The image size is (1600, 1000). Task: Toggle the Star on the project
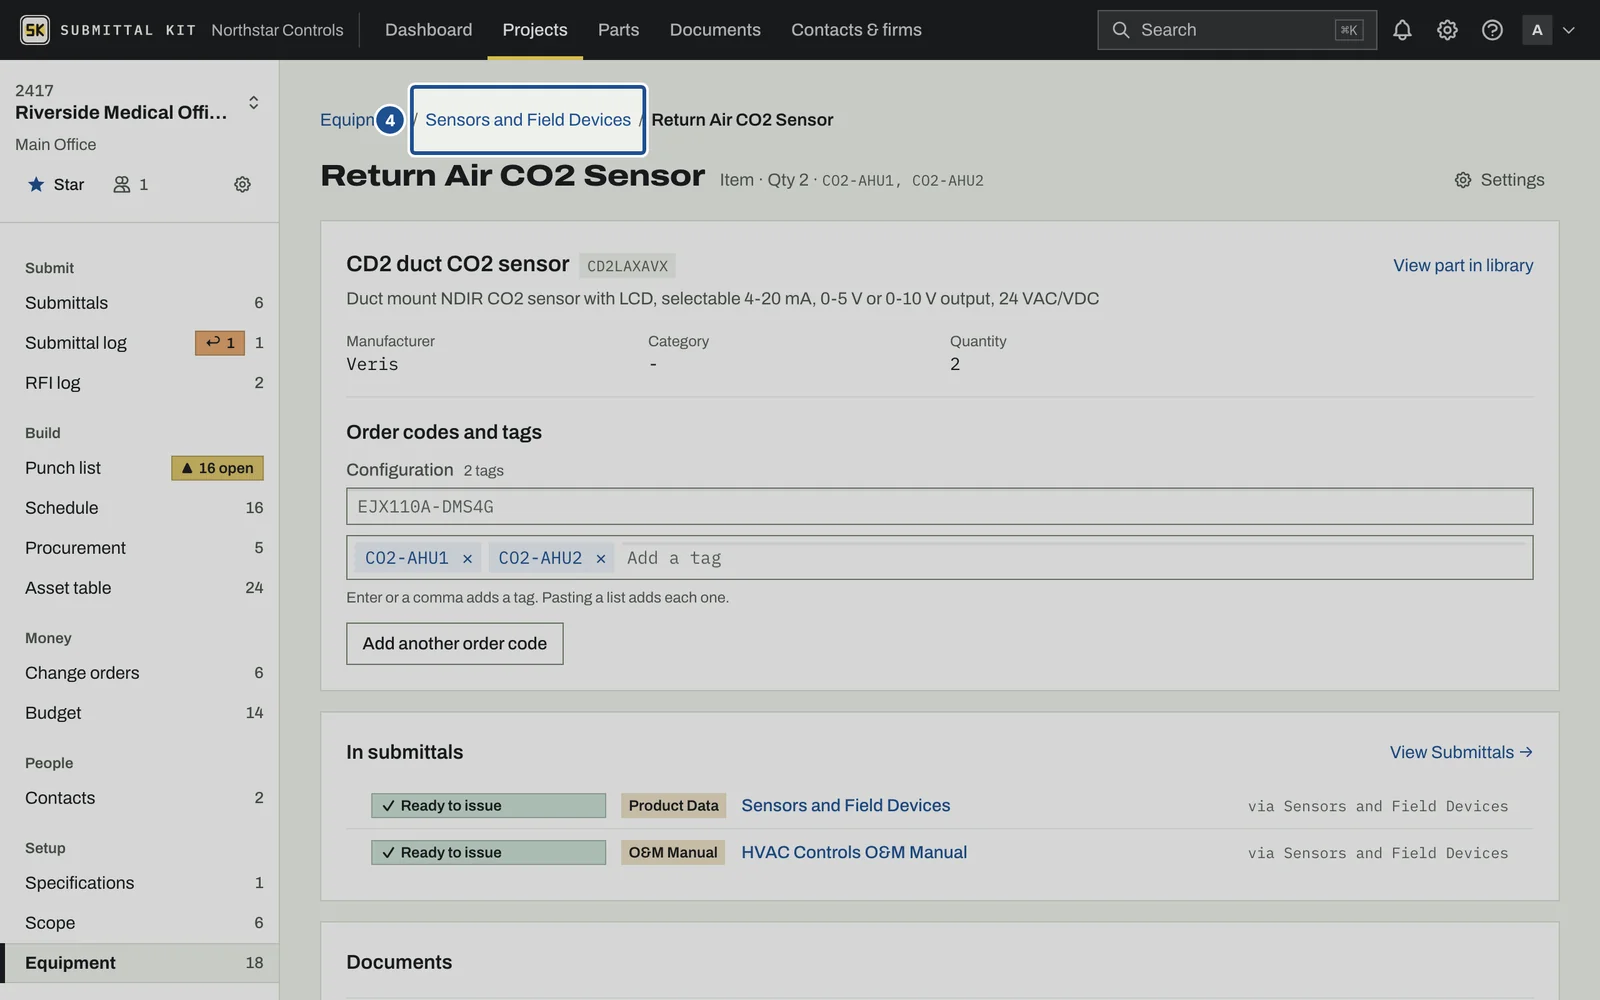[56, 184]
